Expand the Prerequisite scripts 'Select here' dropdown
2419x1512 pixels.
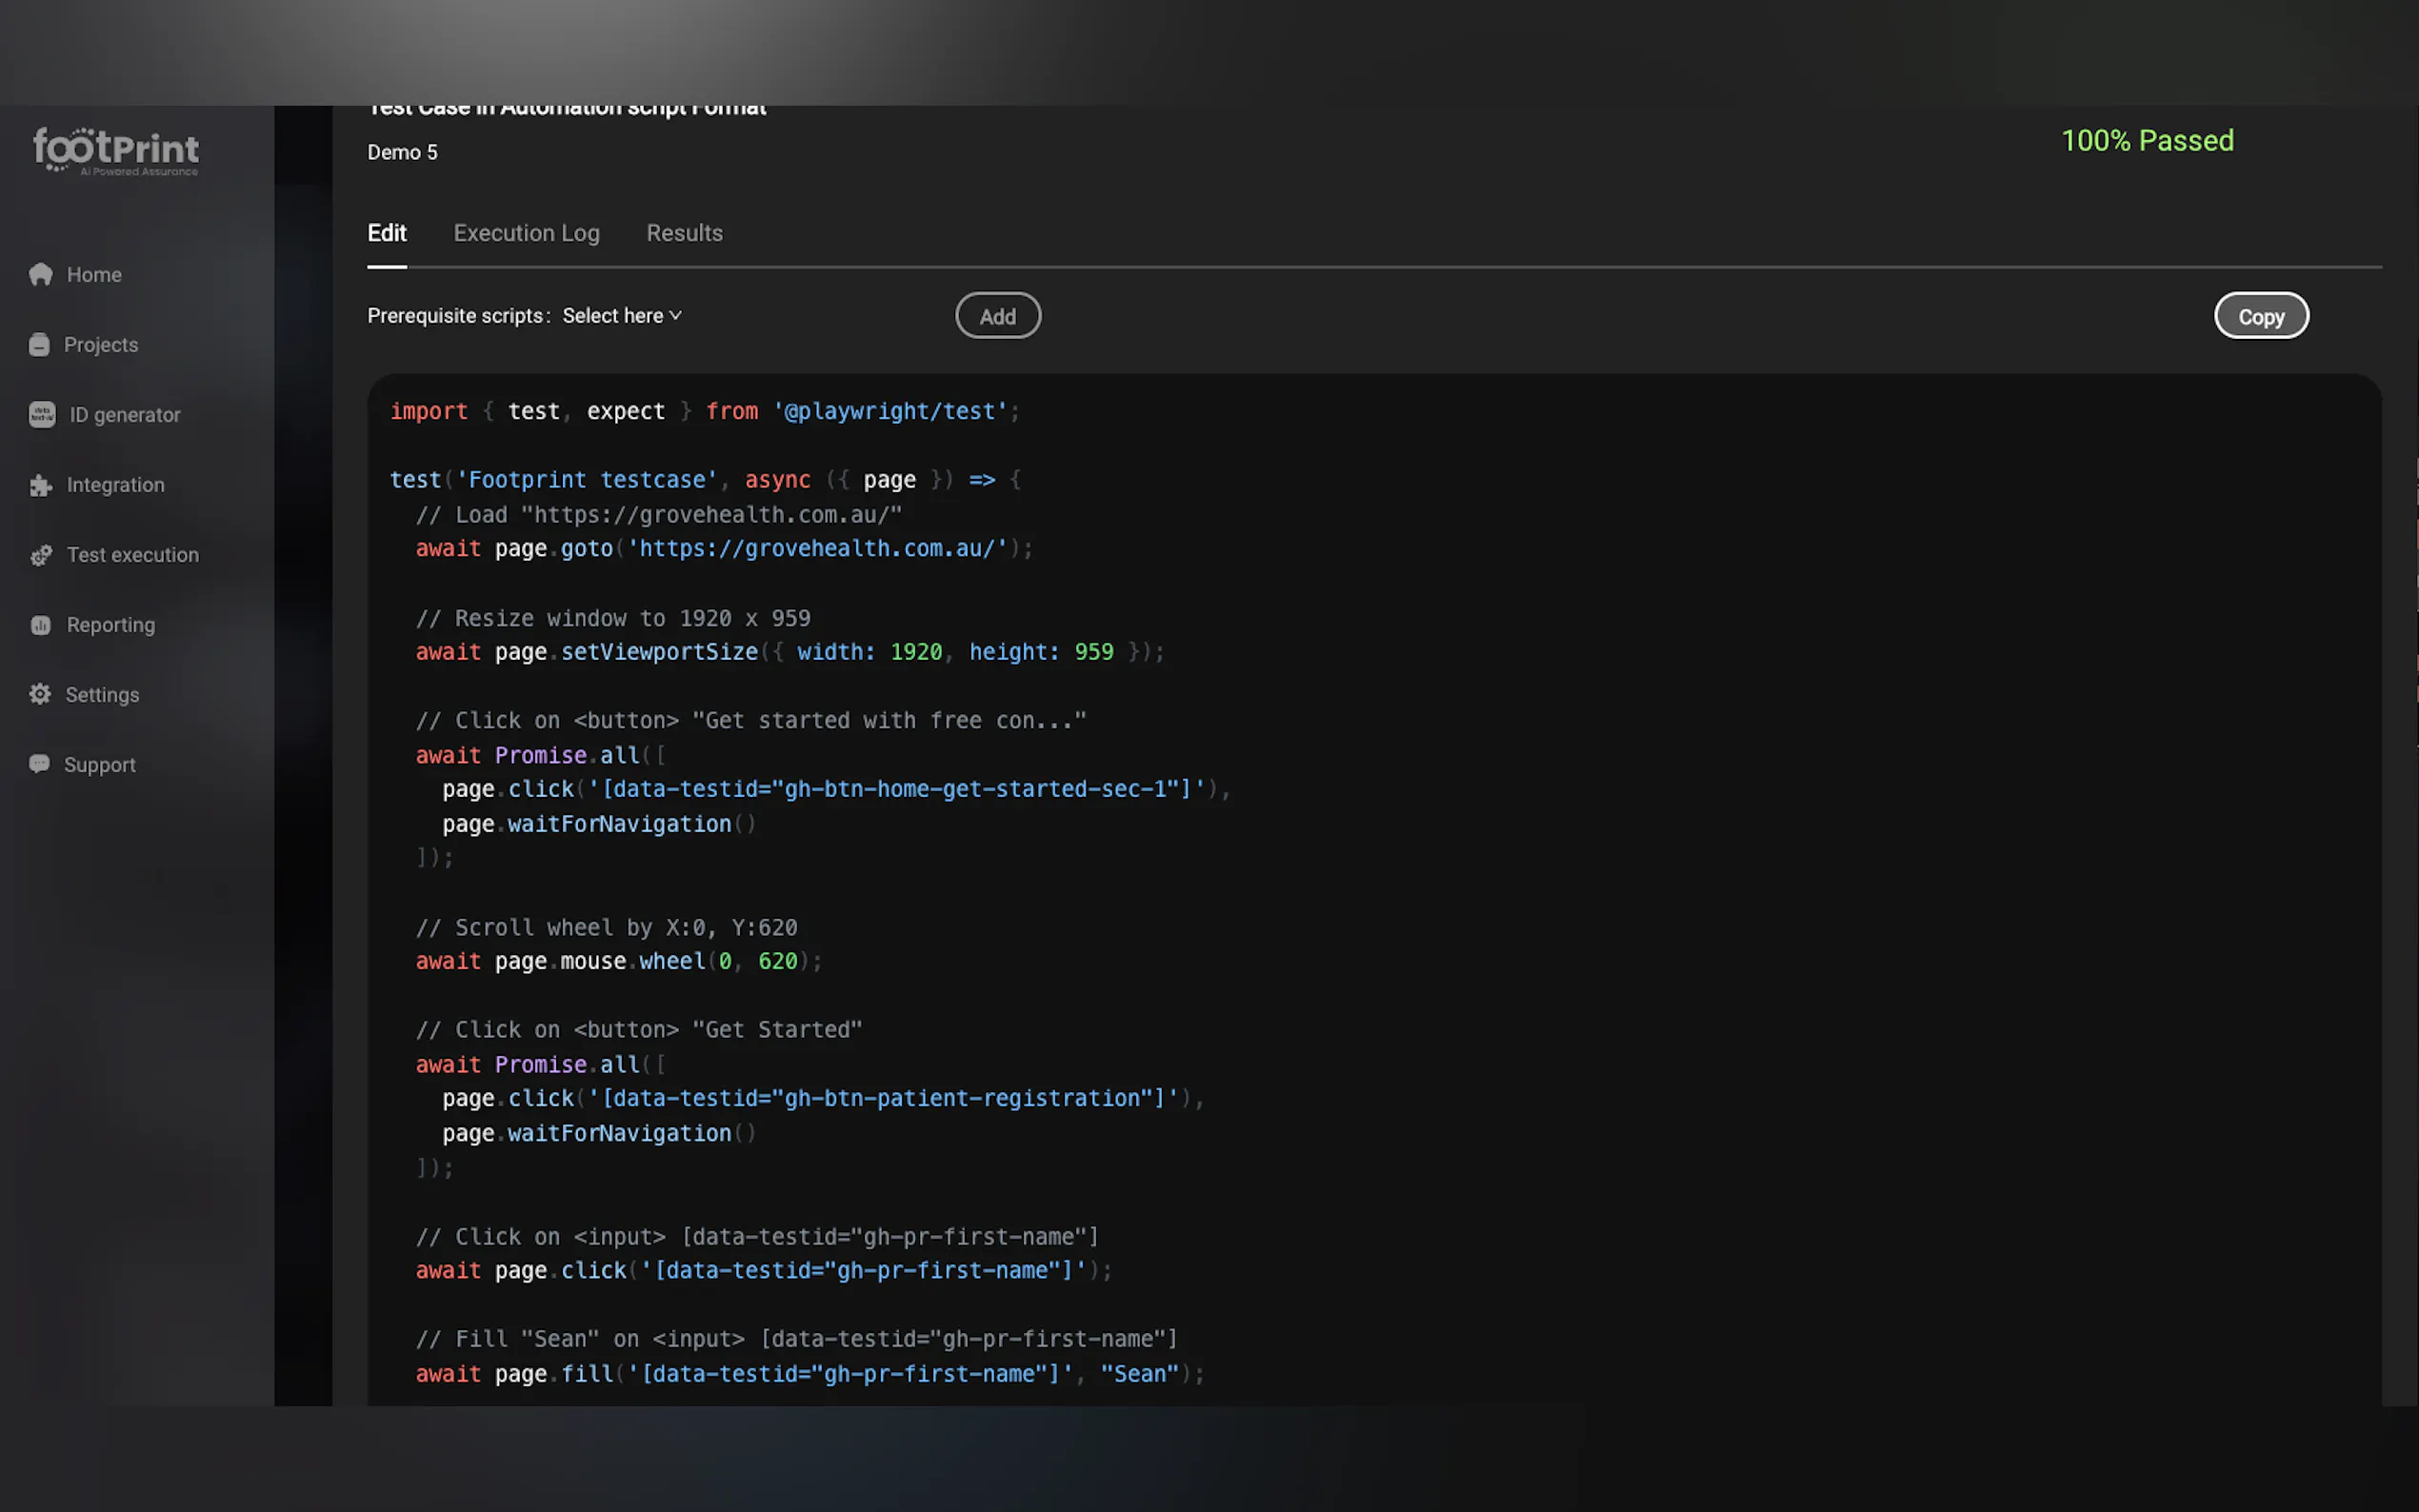(x=612, y=316)
